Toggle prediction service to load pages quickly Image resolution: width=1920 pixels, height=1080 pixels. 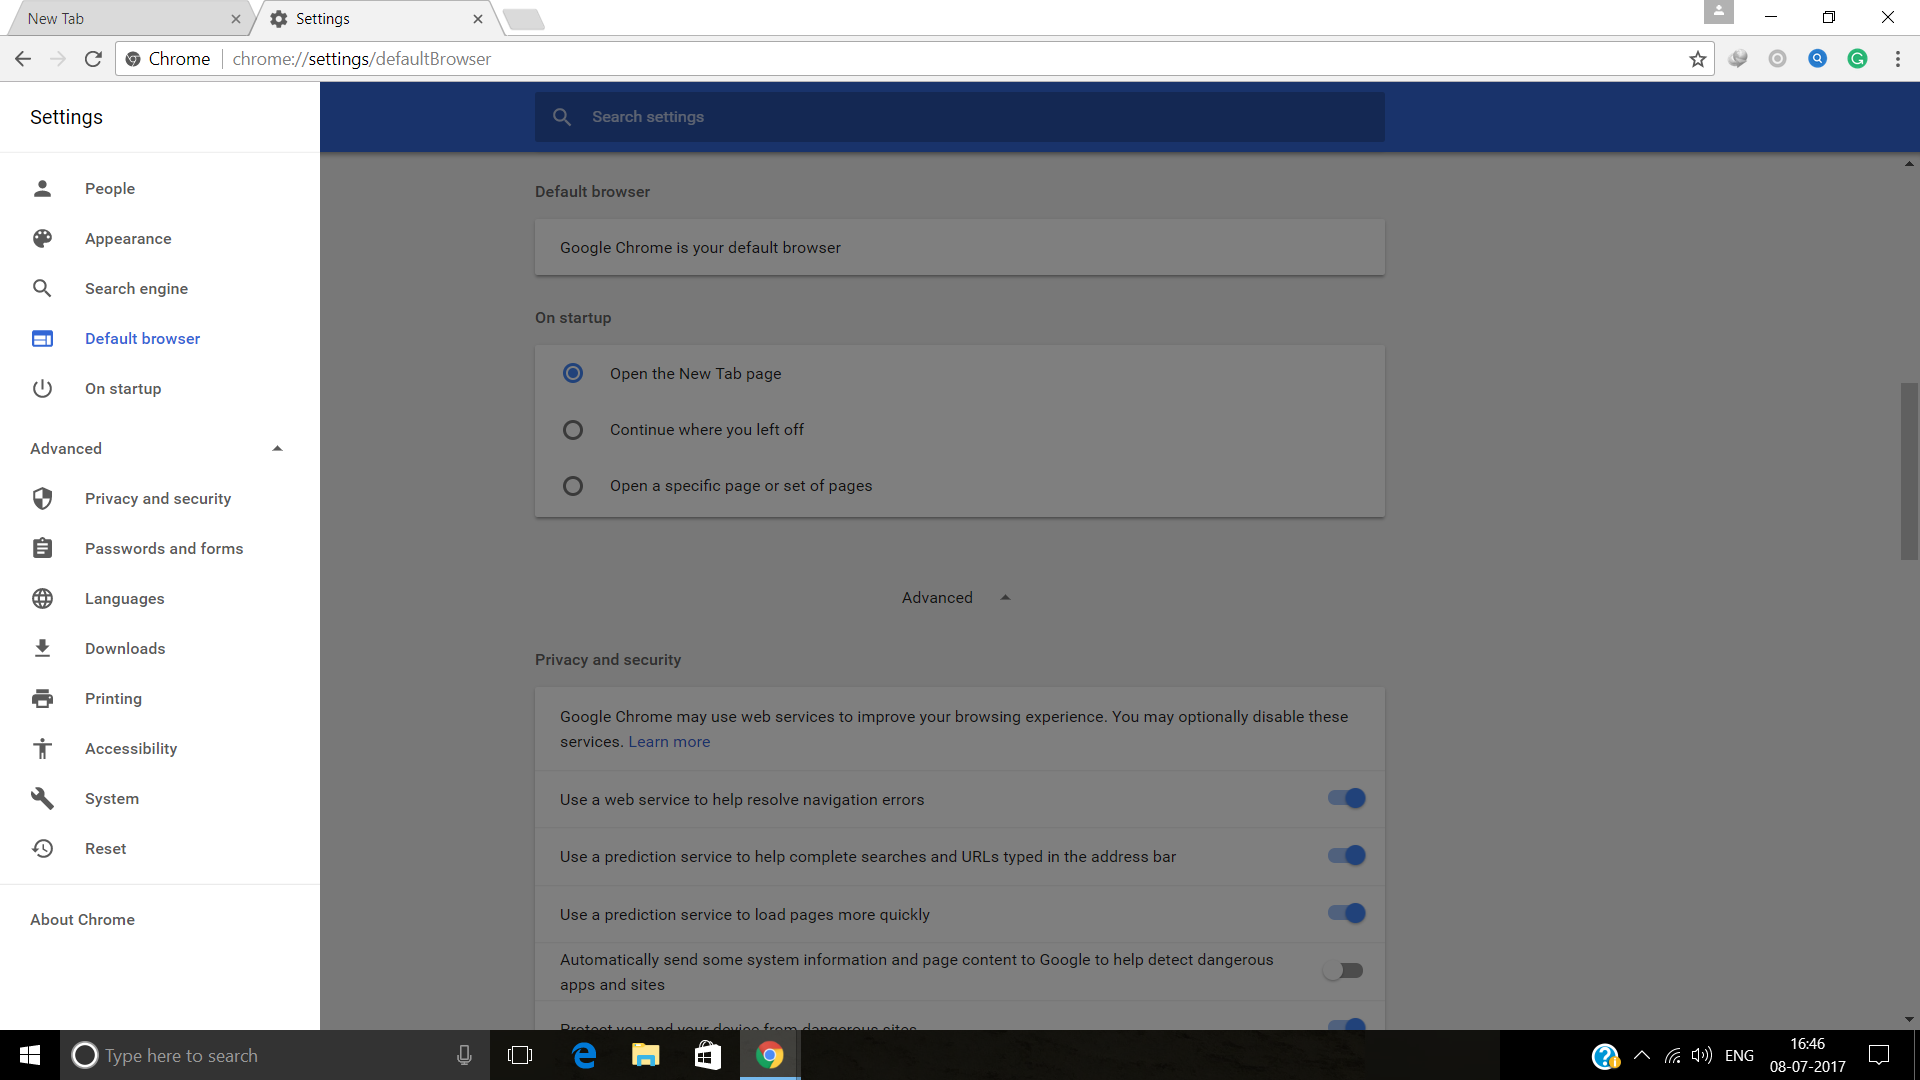[x=1346, y=913]
